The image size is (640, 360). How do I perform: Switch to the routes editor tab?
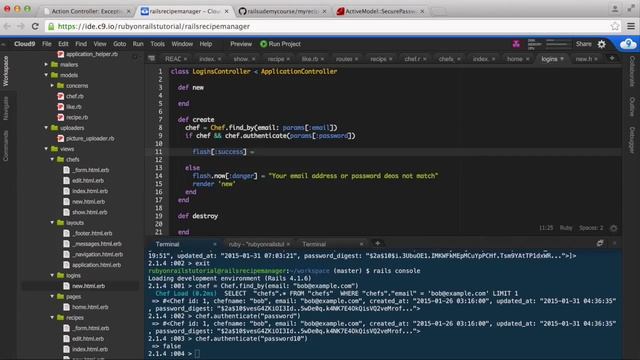[x=347, y=59]
